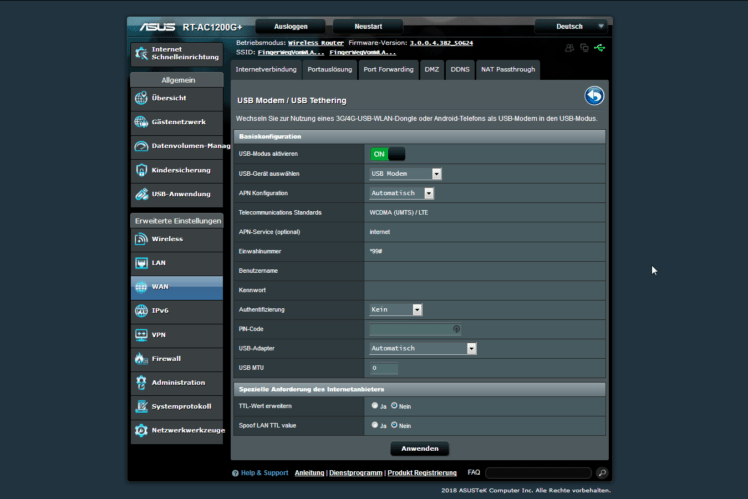Viewport: 748px width, 499px height.
Task: Click the Anwenden button
Action: 420,448
